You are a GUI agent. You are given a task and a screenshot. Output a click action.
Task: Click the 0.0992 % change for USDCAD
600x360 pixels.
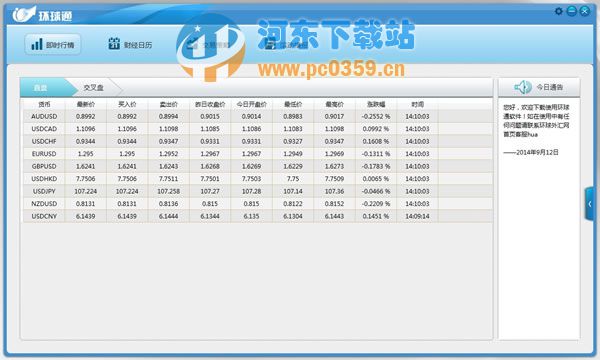point(376,129)
